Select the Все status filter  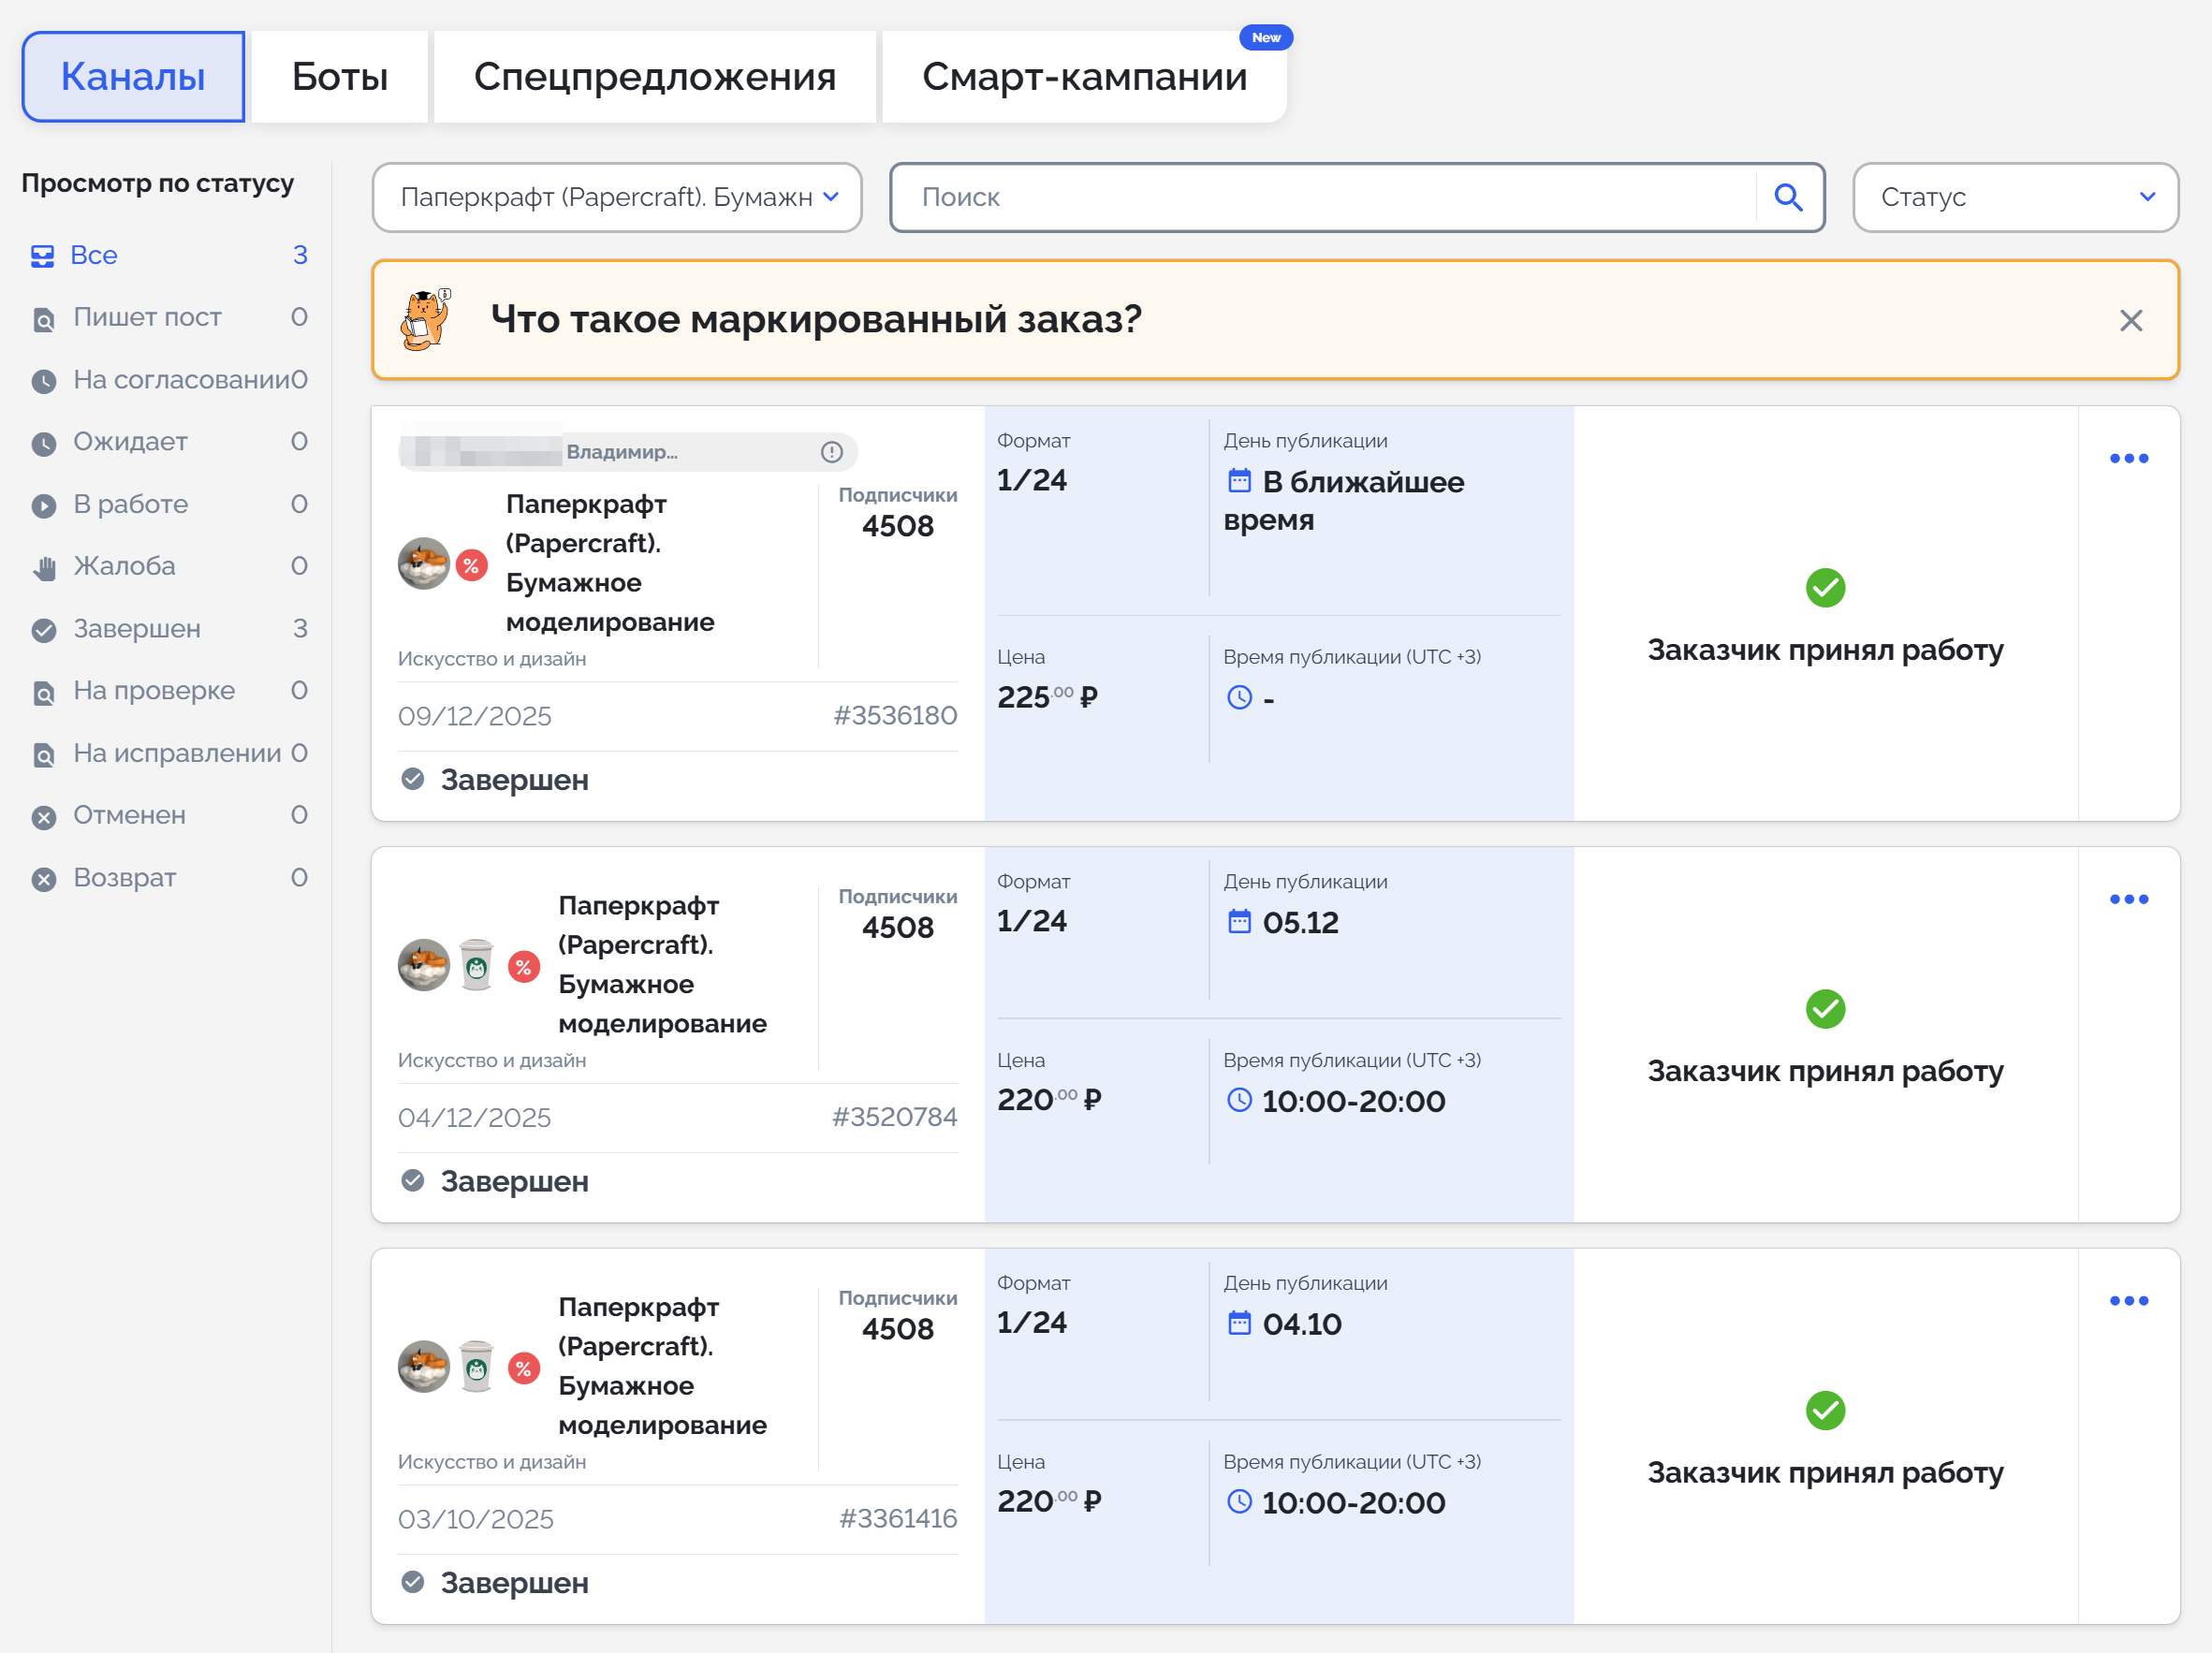point(93,255)
